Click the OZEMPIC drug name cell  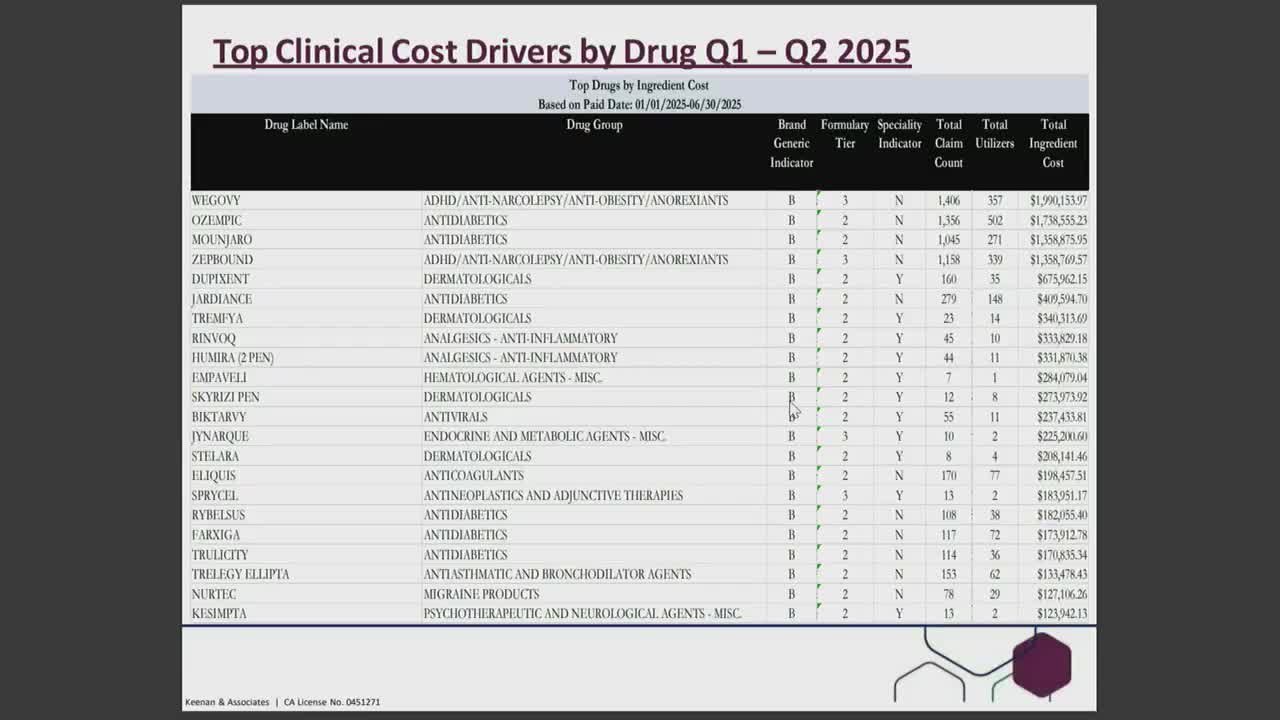217,220
